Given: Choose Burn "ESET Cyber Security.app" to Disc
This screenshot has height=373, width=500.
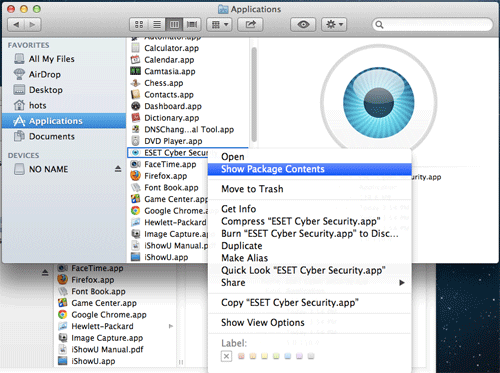Looking at the screenshot, I should 310,234.
